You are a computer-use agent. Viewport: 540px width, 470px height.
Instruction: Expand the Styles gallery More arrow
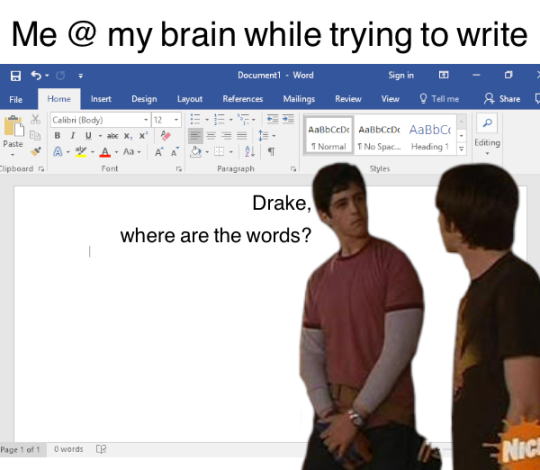point(461,149)
